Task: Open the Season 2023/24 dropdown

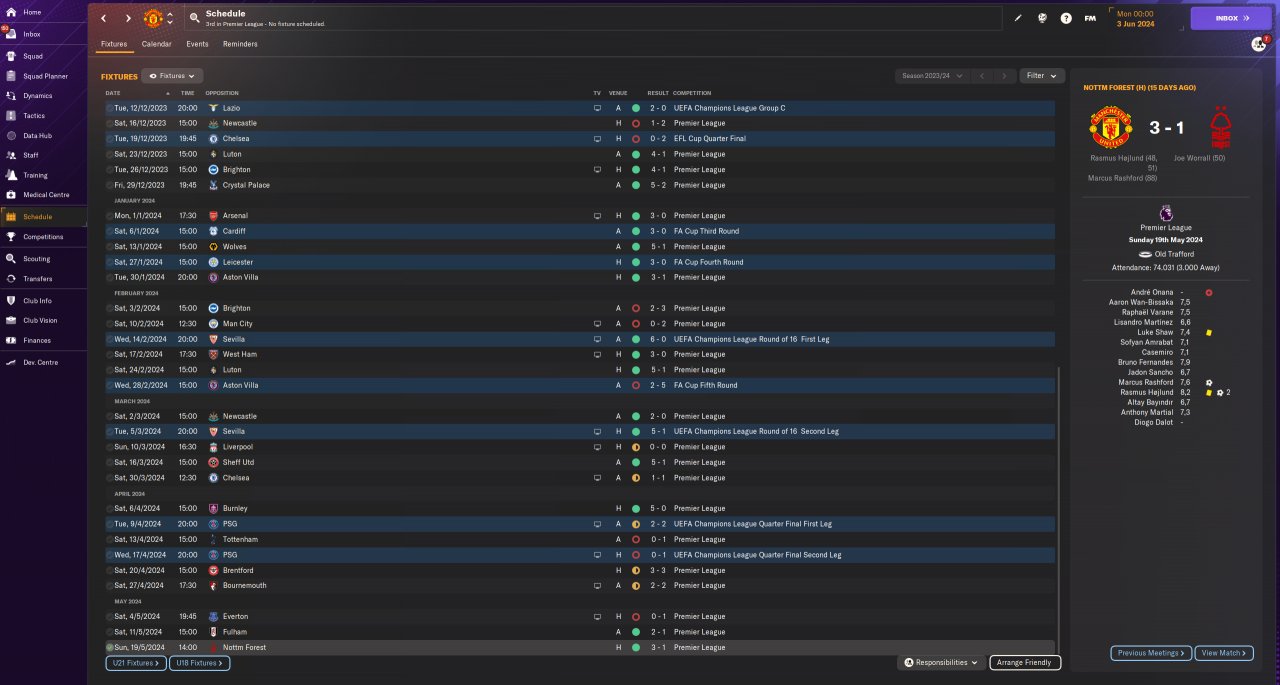Action: click(933, 76)
